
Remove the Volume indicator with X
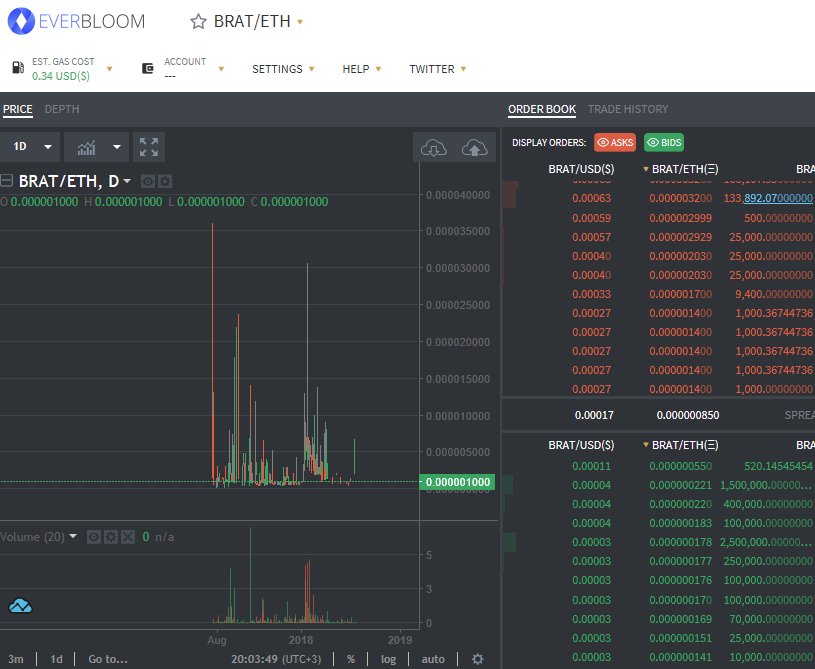tap(128, 537)
